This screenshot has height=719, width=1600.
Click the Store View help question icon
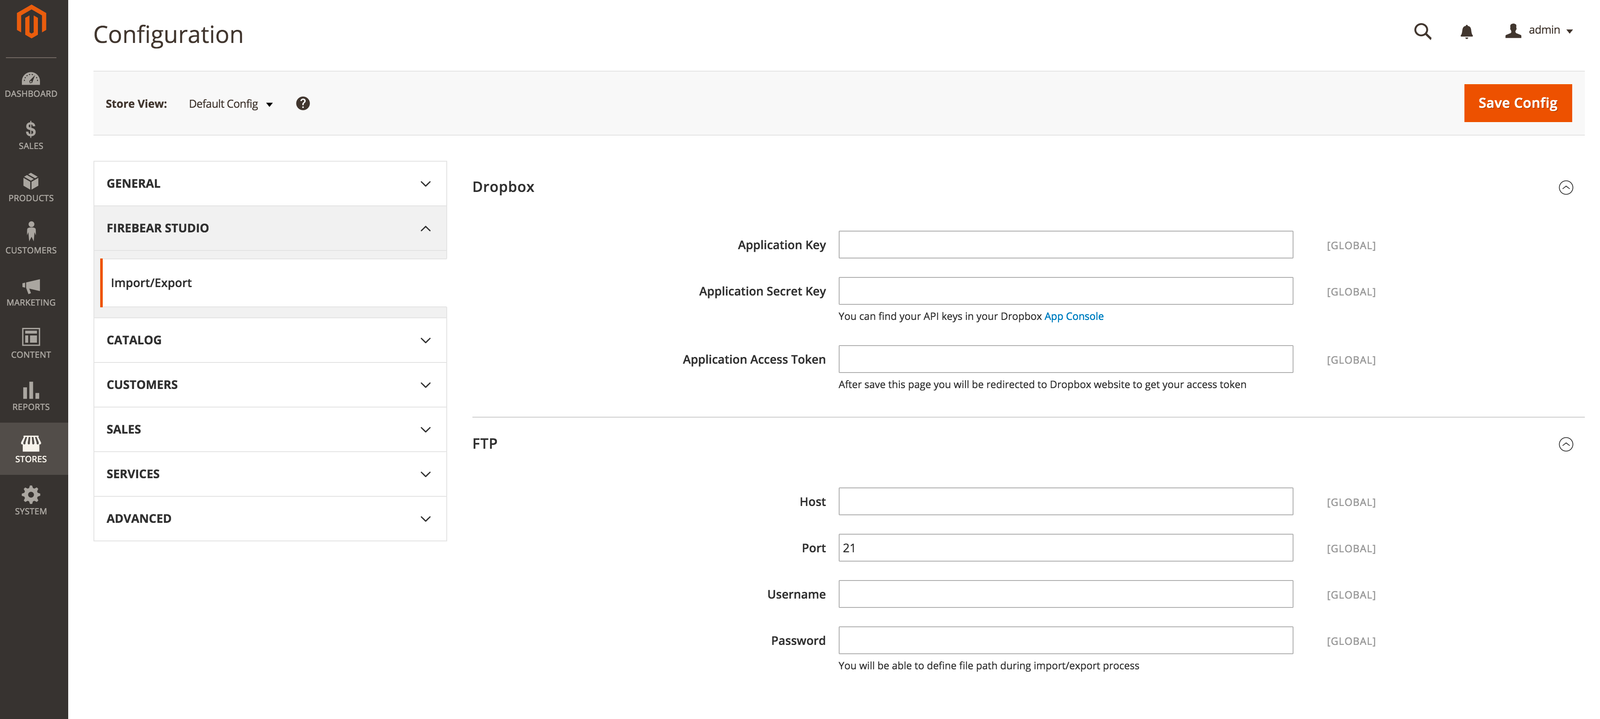tap(303, 104)
